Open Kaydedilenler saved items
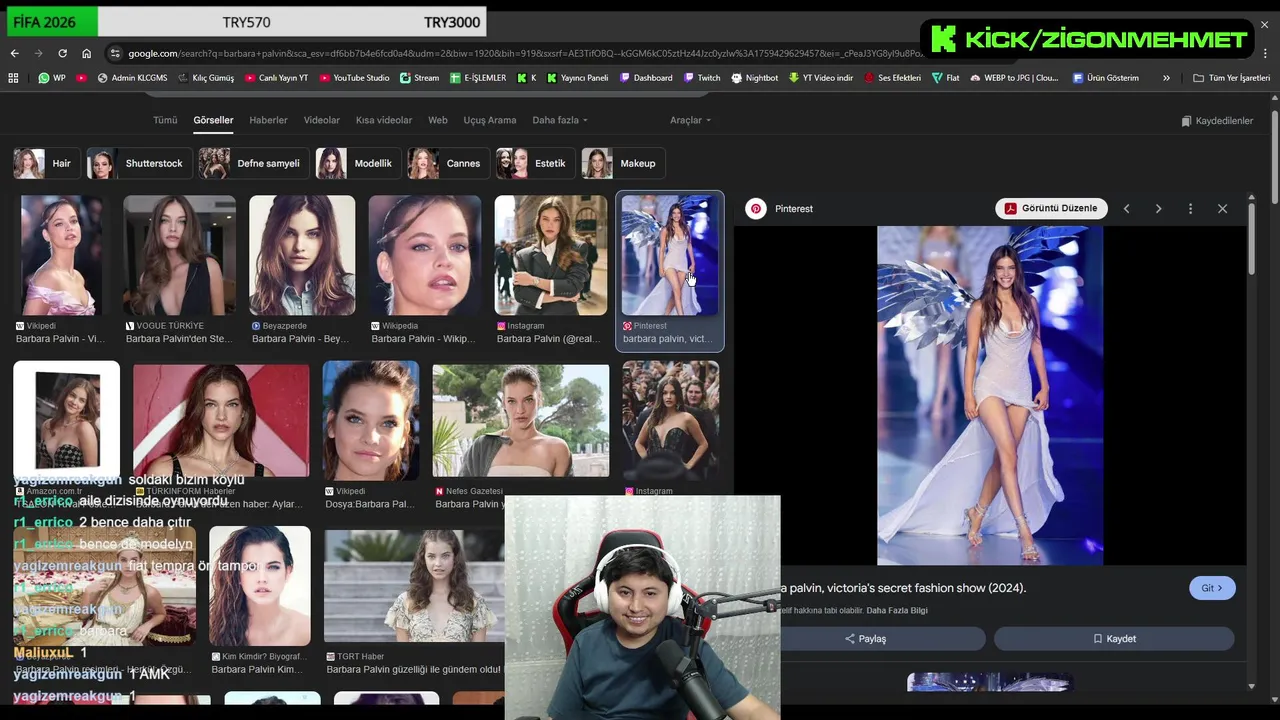This screenshot has width=1280, height=720. point(1217,121)
